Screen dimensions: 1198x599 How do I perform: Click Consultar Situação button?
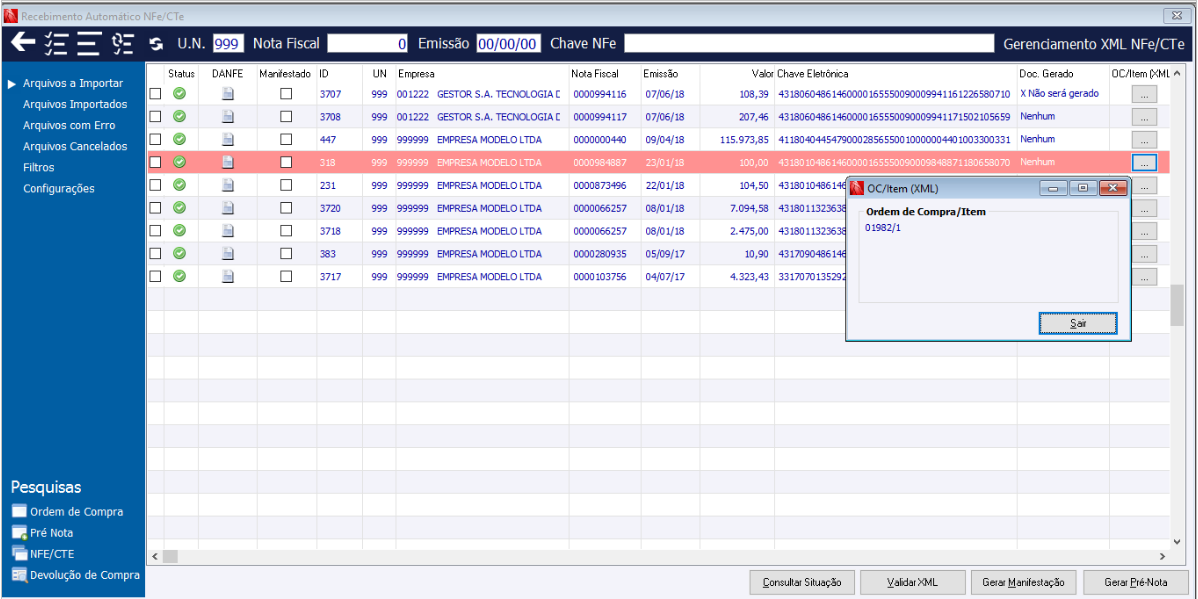click(802, 582)
